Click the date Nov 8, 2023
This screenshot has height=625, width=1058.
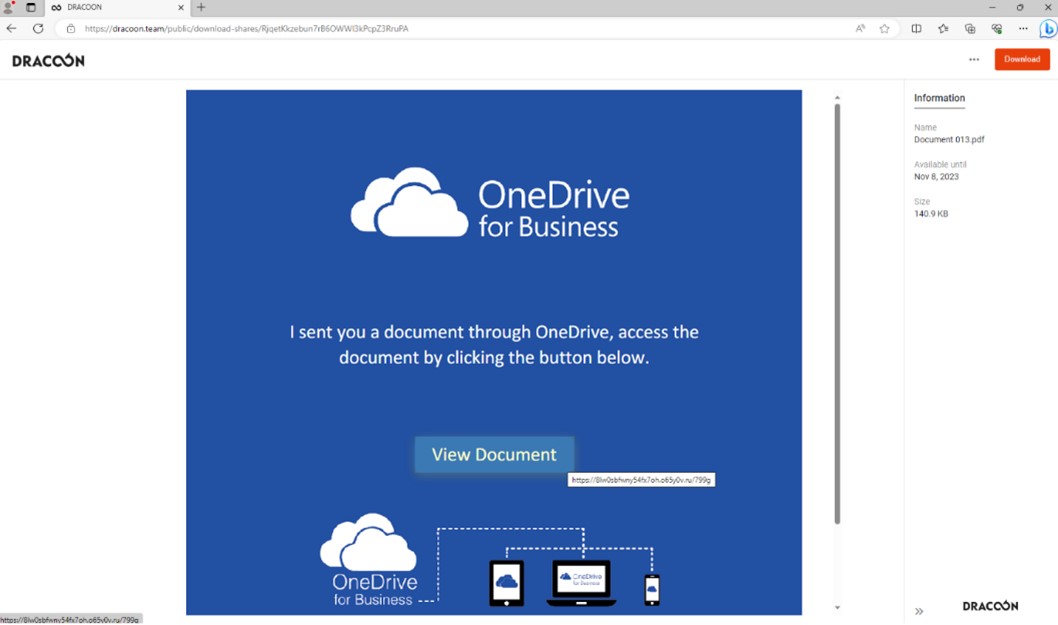(936, 177)
